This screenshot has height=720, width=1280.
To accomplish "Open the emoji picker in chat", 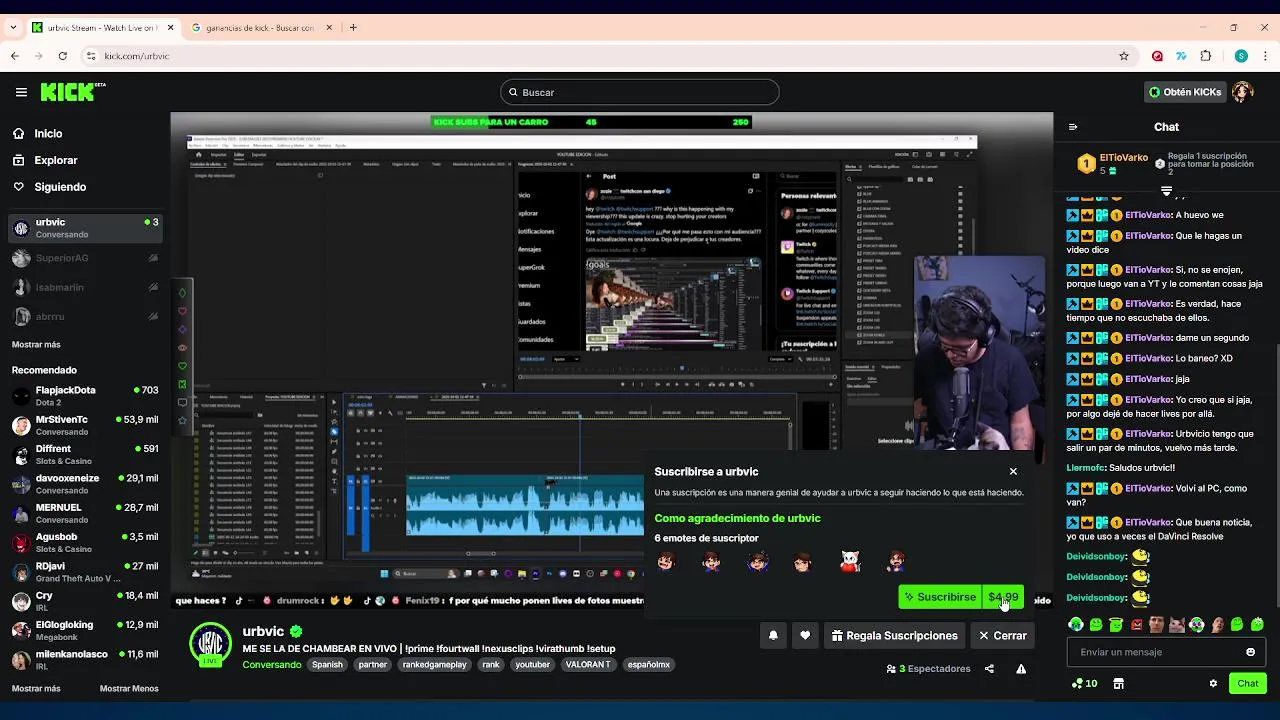I will point(1250,652).
